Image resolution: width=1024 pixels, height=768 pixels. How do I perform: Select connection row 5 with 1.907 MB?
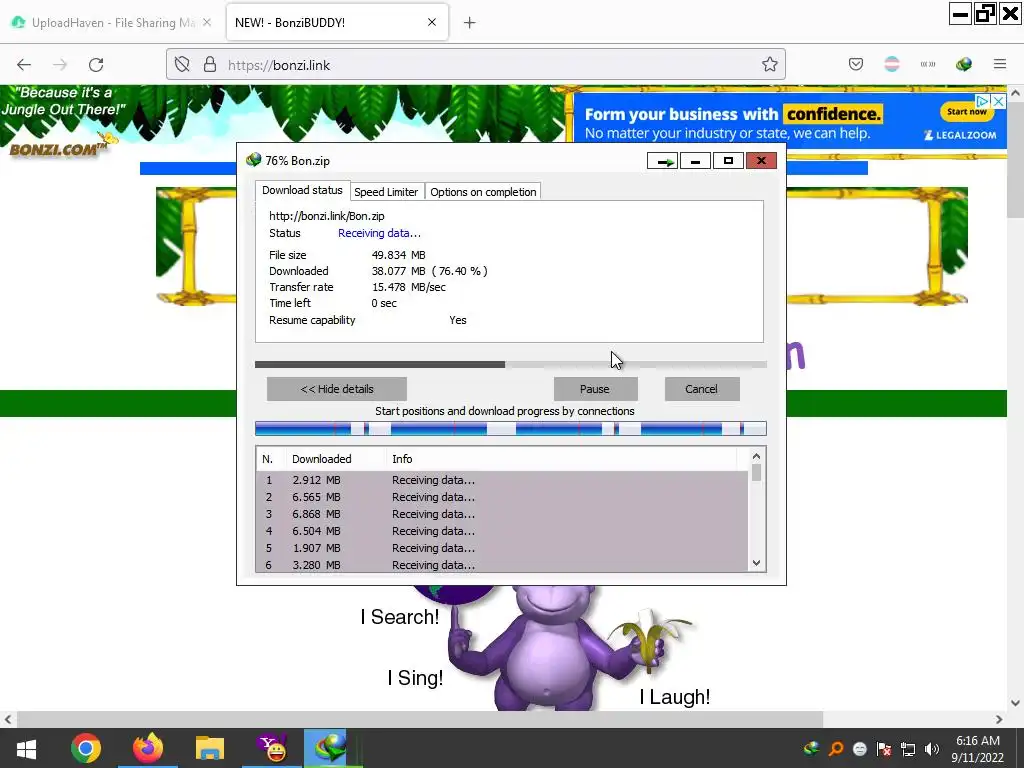[x=502, y=548]
